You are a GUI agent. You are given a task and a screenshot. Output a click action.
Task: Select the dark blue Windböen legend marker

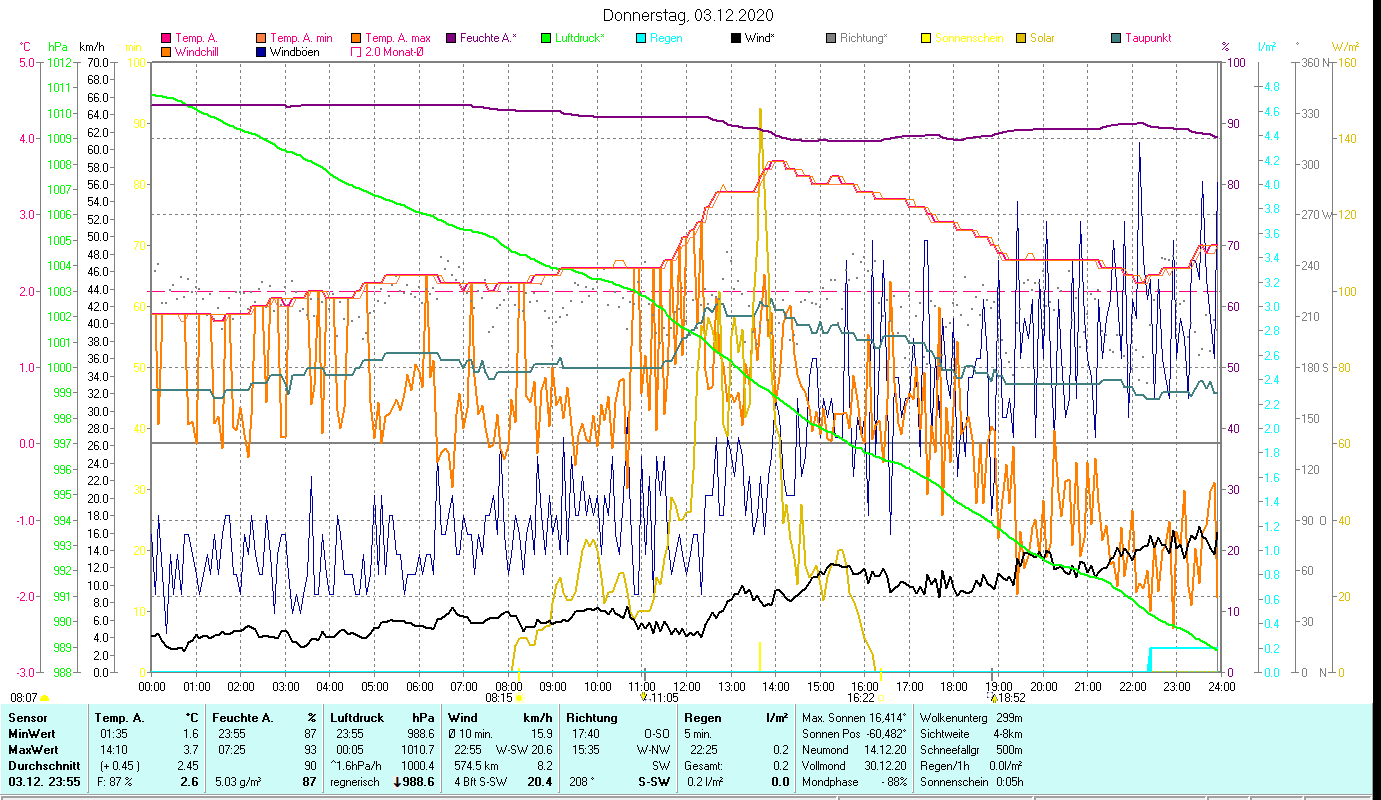point(262,52)
